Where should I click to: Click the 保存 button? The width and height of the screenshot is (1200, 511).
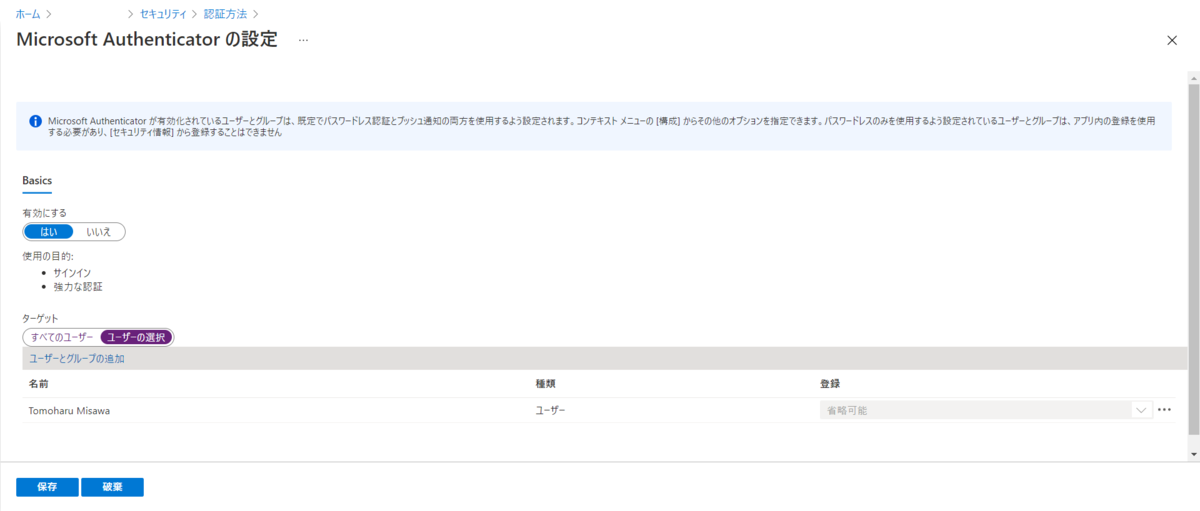(47, 487)
